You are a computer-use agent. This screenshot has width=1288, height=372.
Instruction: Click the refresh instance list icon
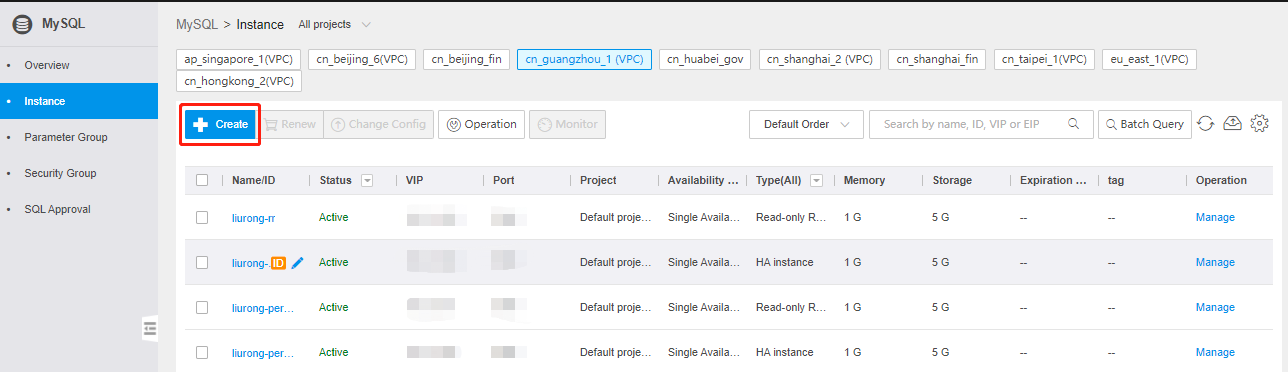click(x=1206, y=124)
